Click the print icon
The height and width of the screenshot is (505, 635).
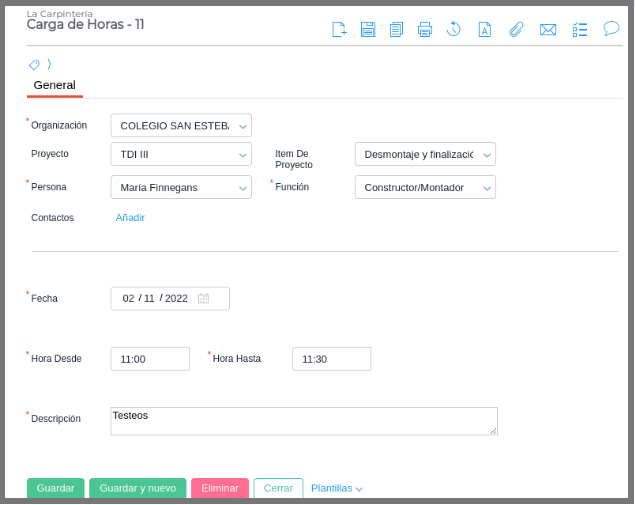[425, 29]
